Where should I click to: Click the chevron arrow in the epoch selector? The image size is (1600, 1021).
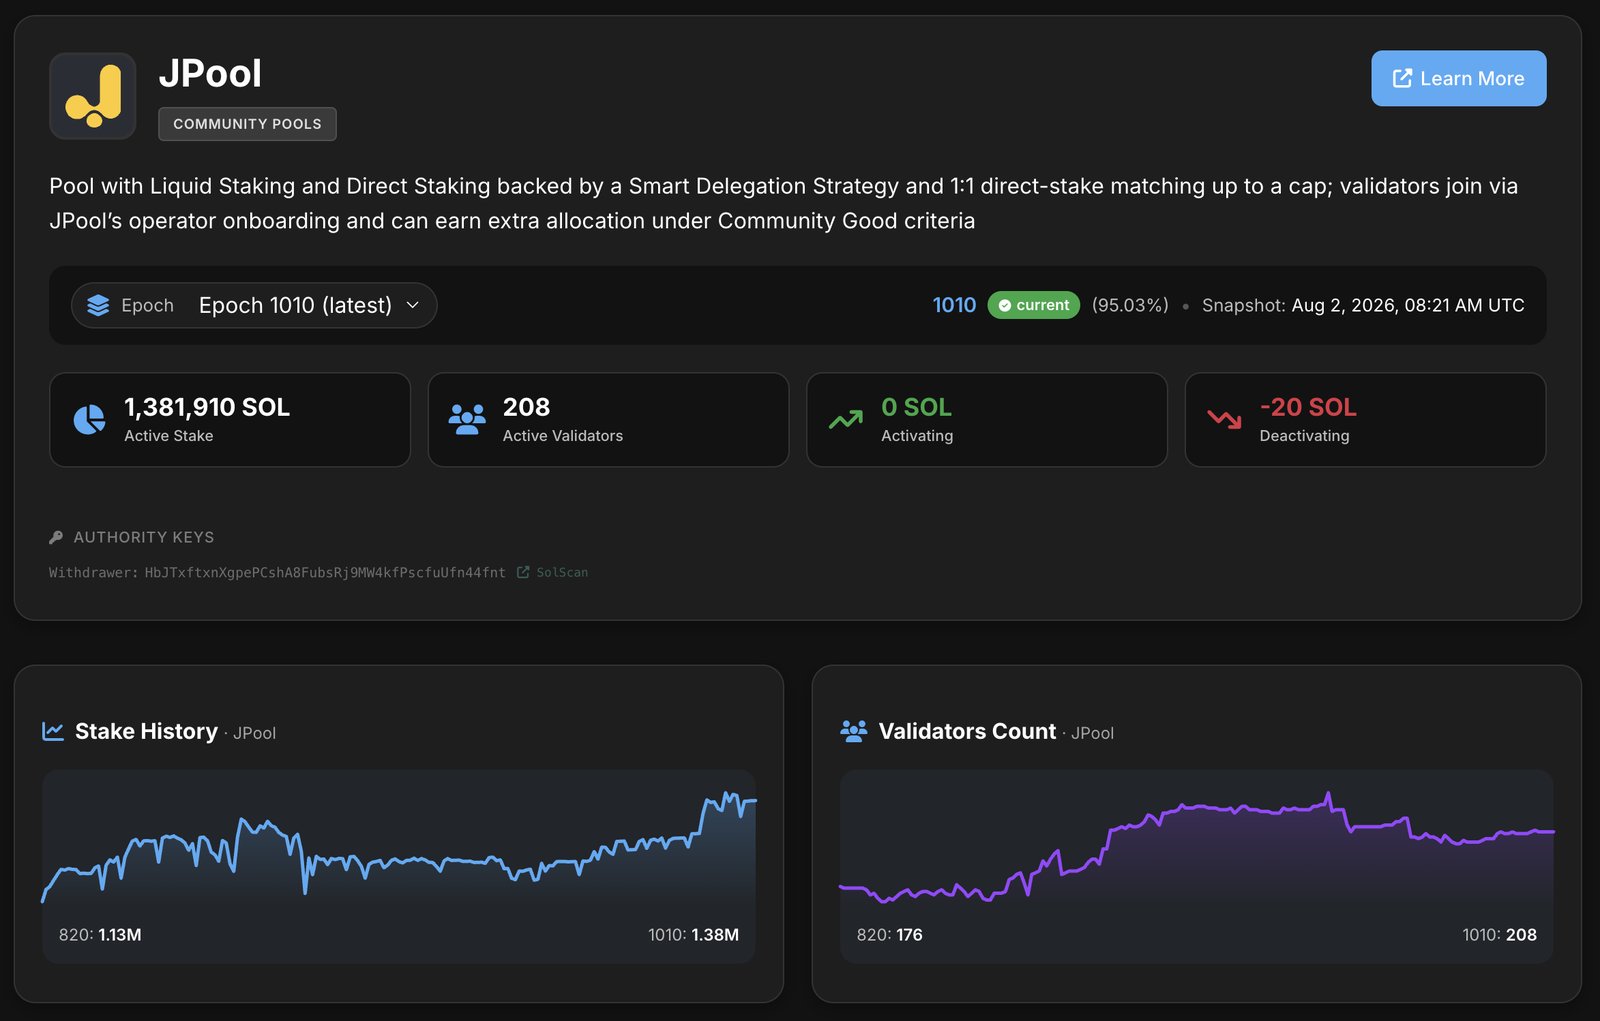412,305
